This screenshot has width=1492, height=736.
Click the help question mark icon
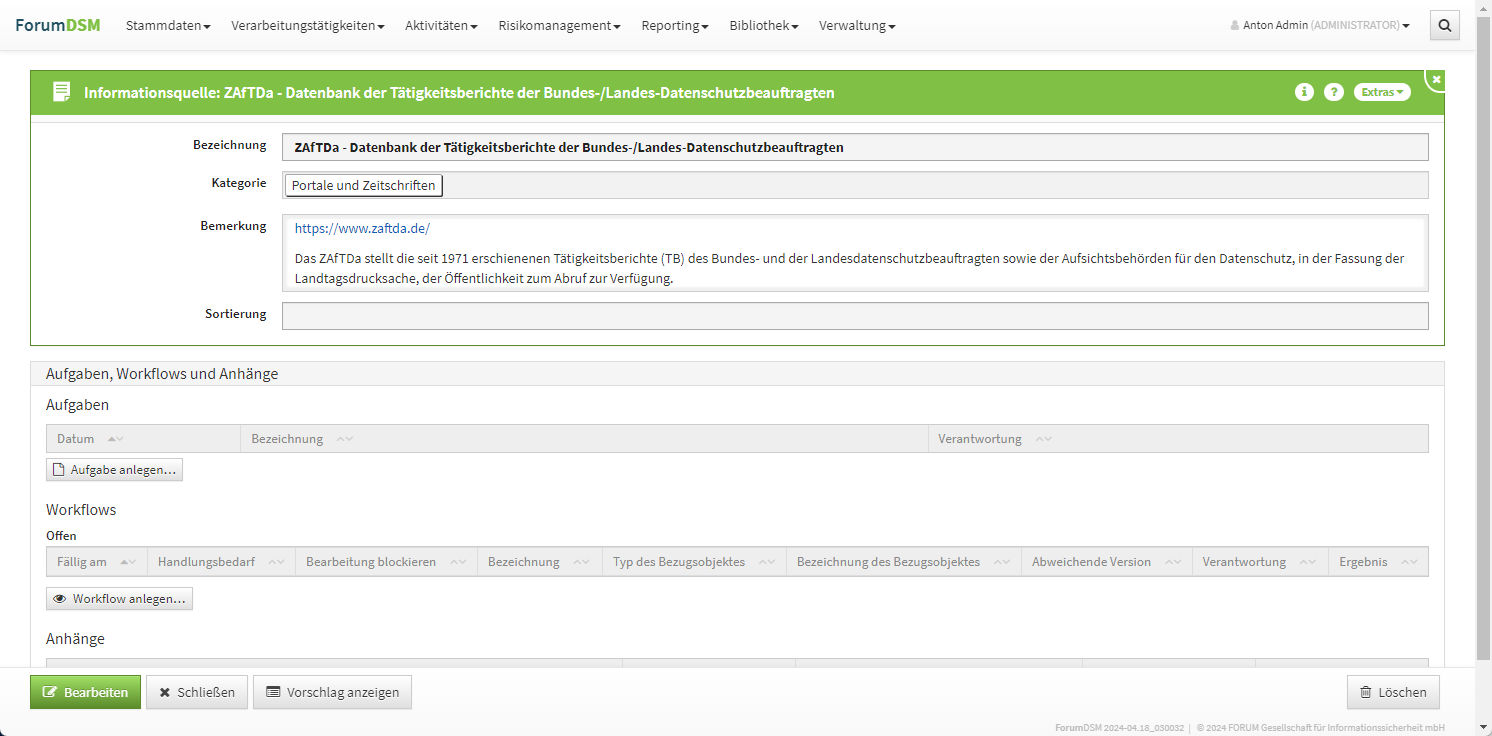(x=1333, y=92)
